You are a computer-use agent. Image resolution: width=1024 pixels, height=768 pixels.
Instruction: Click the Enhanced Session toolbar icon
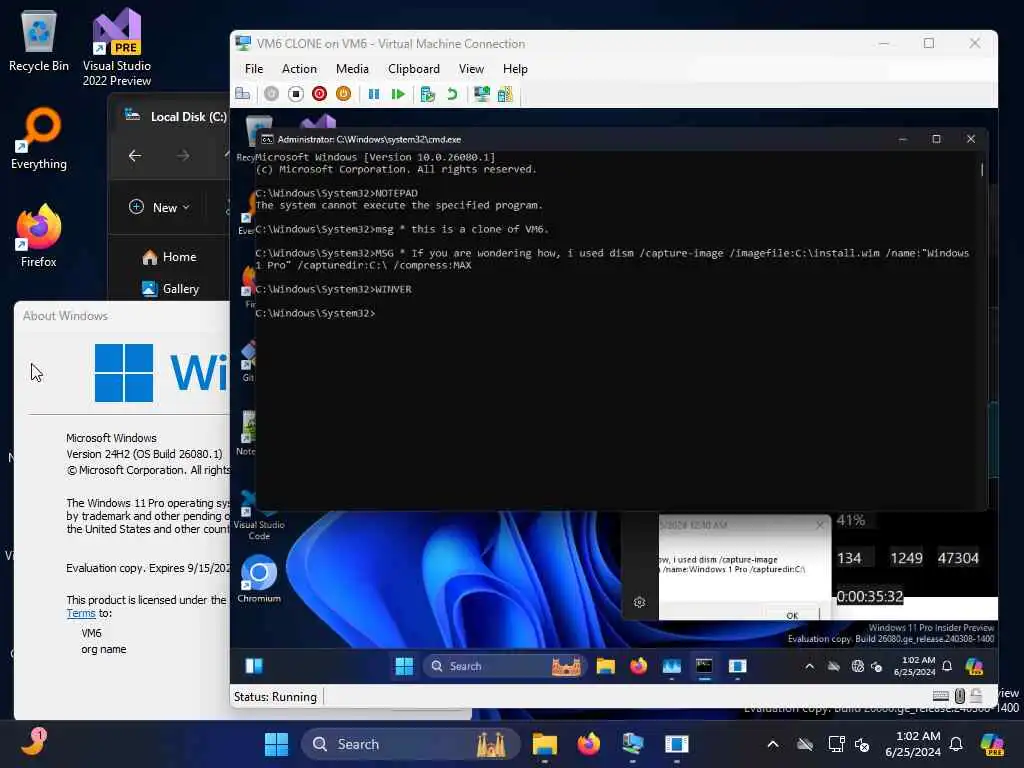coord(482,94)
